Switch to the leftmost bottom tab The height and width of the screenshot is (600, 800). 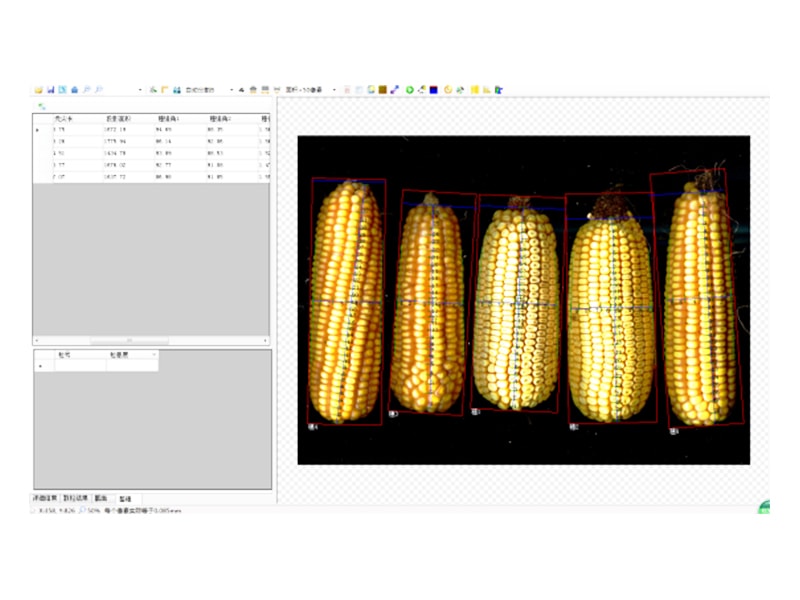tap(46, 497)
